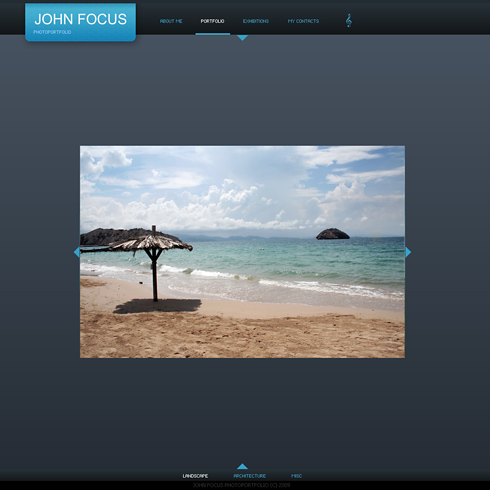Click the Photoportfolio subtitle in the logo

point(52,32)
